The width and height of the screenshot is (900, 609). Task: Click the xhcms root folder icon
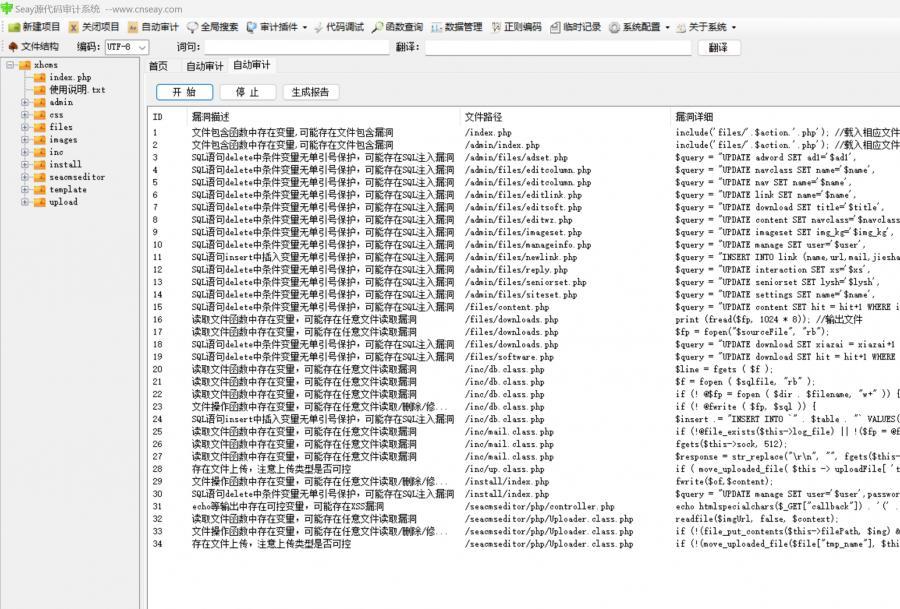pos(25,65)
